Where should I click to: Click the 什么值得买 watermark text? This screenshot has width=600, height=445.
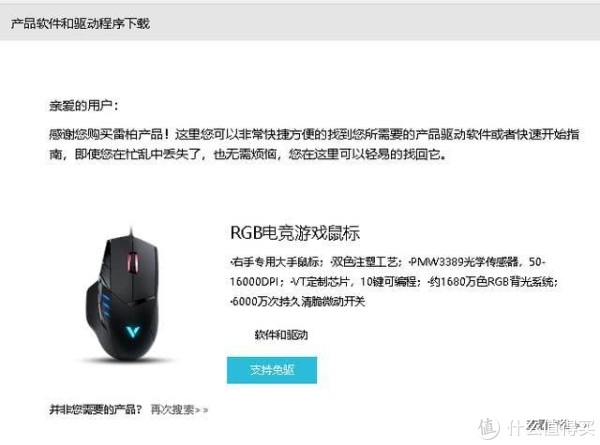point(551,427)
